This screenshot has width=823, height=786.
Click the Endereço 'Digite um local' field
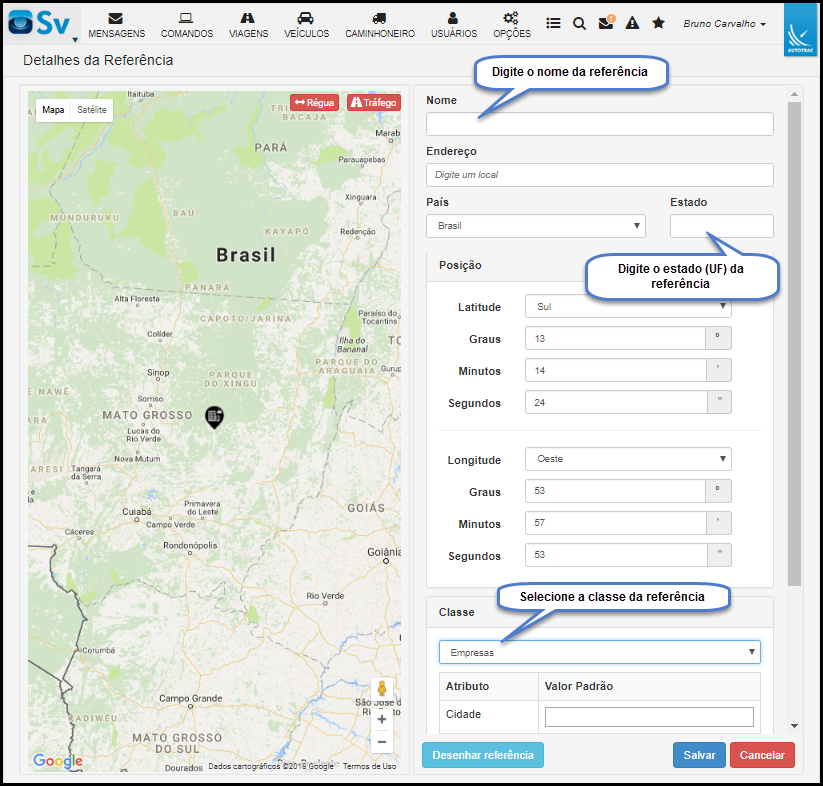click(x=599, y=175)
